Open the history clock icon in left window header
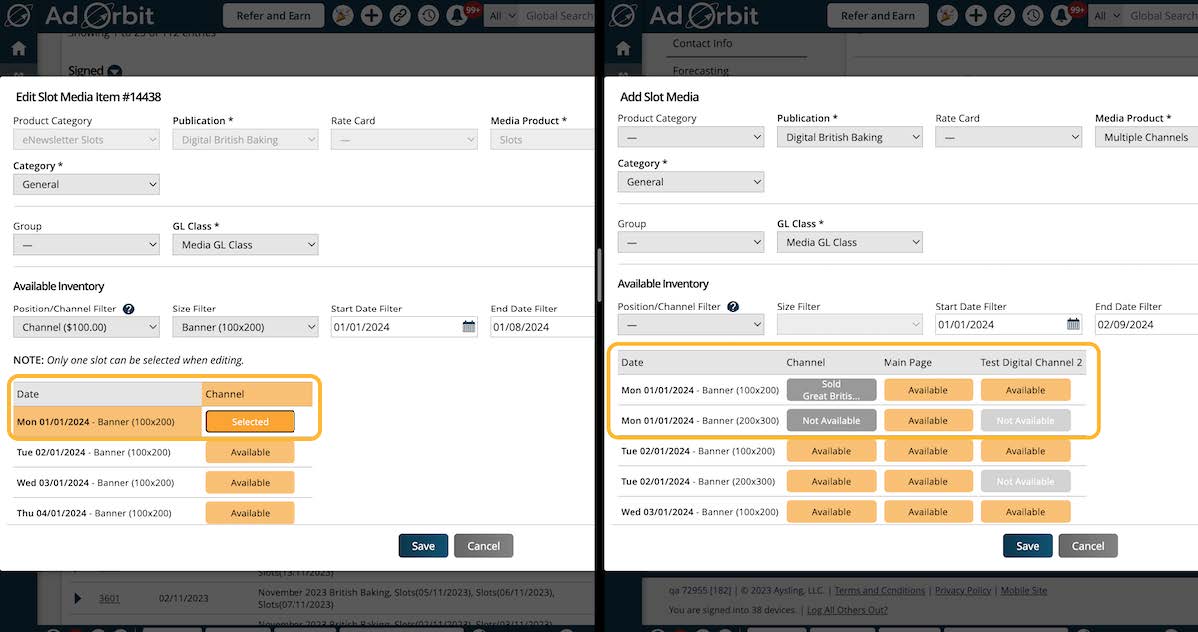The width and height of the screenshot is (1198, 632). tap(428, 15)
